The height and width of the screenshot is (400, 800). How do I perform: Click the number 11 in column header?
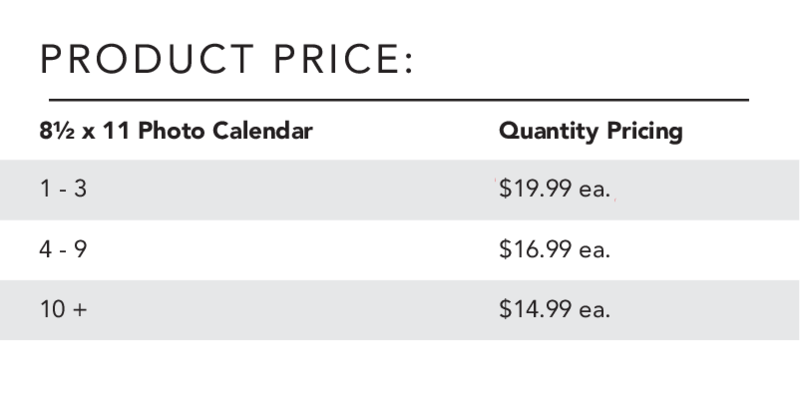point(116,131)
